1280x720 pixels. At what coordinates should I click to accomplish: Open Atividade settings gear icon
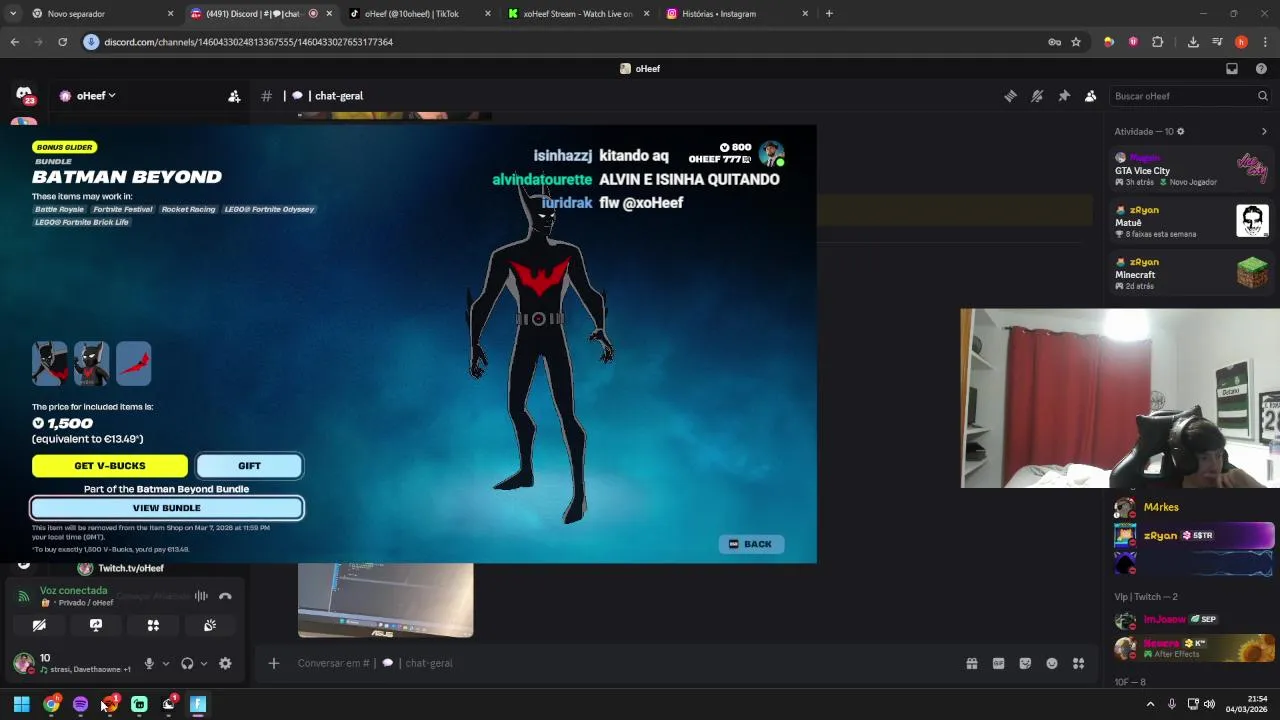point(1180,131)
